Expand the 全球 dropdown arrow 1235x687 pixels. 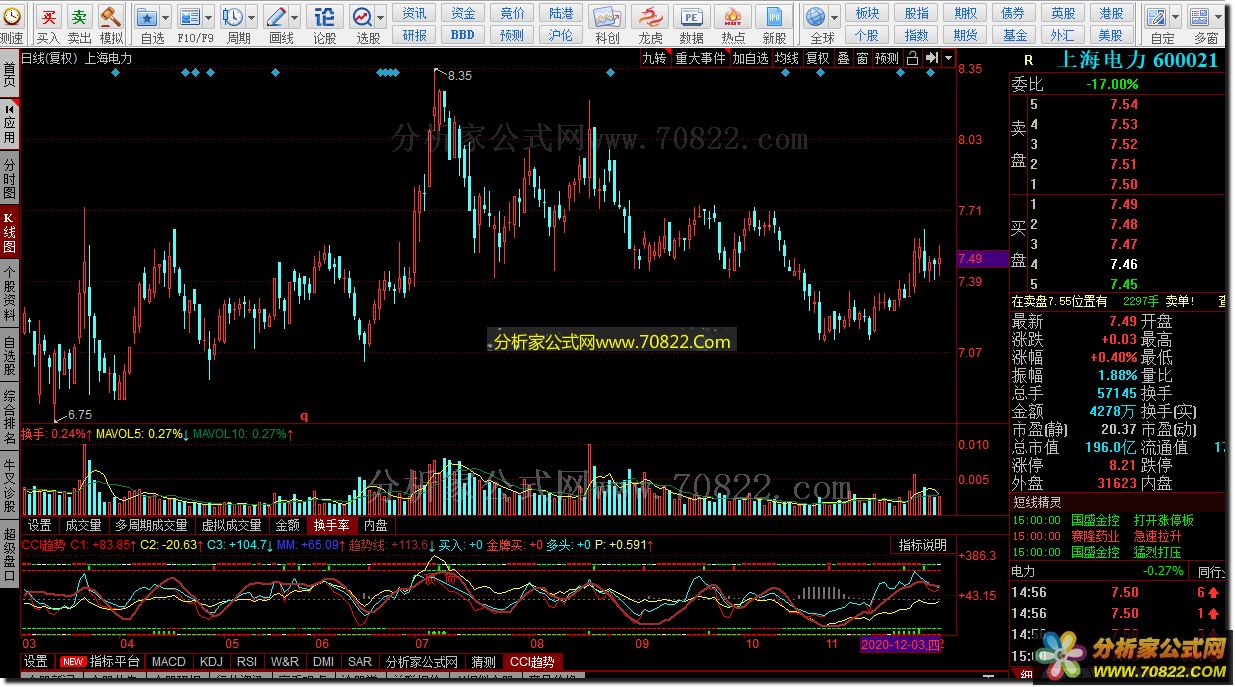[x=835, y=18]
